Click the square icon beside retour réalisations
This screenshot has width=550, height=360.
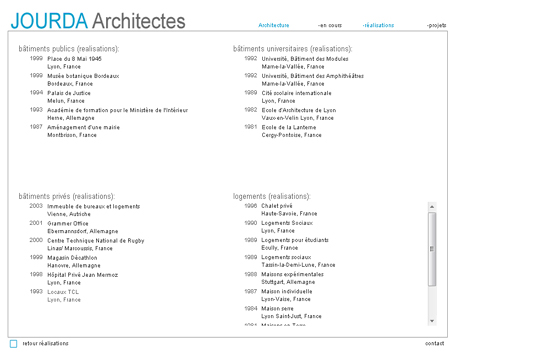[x=13, y=344]
